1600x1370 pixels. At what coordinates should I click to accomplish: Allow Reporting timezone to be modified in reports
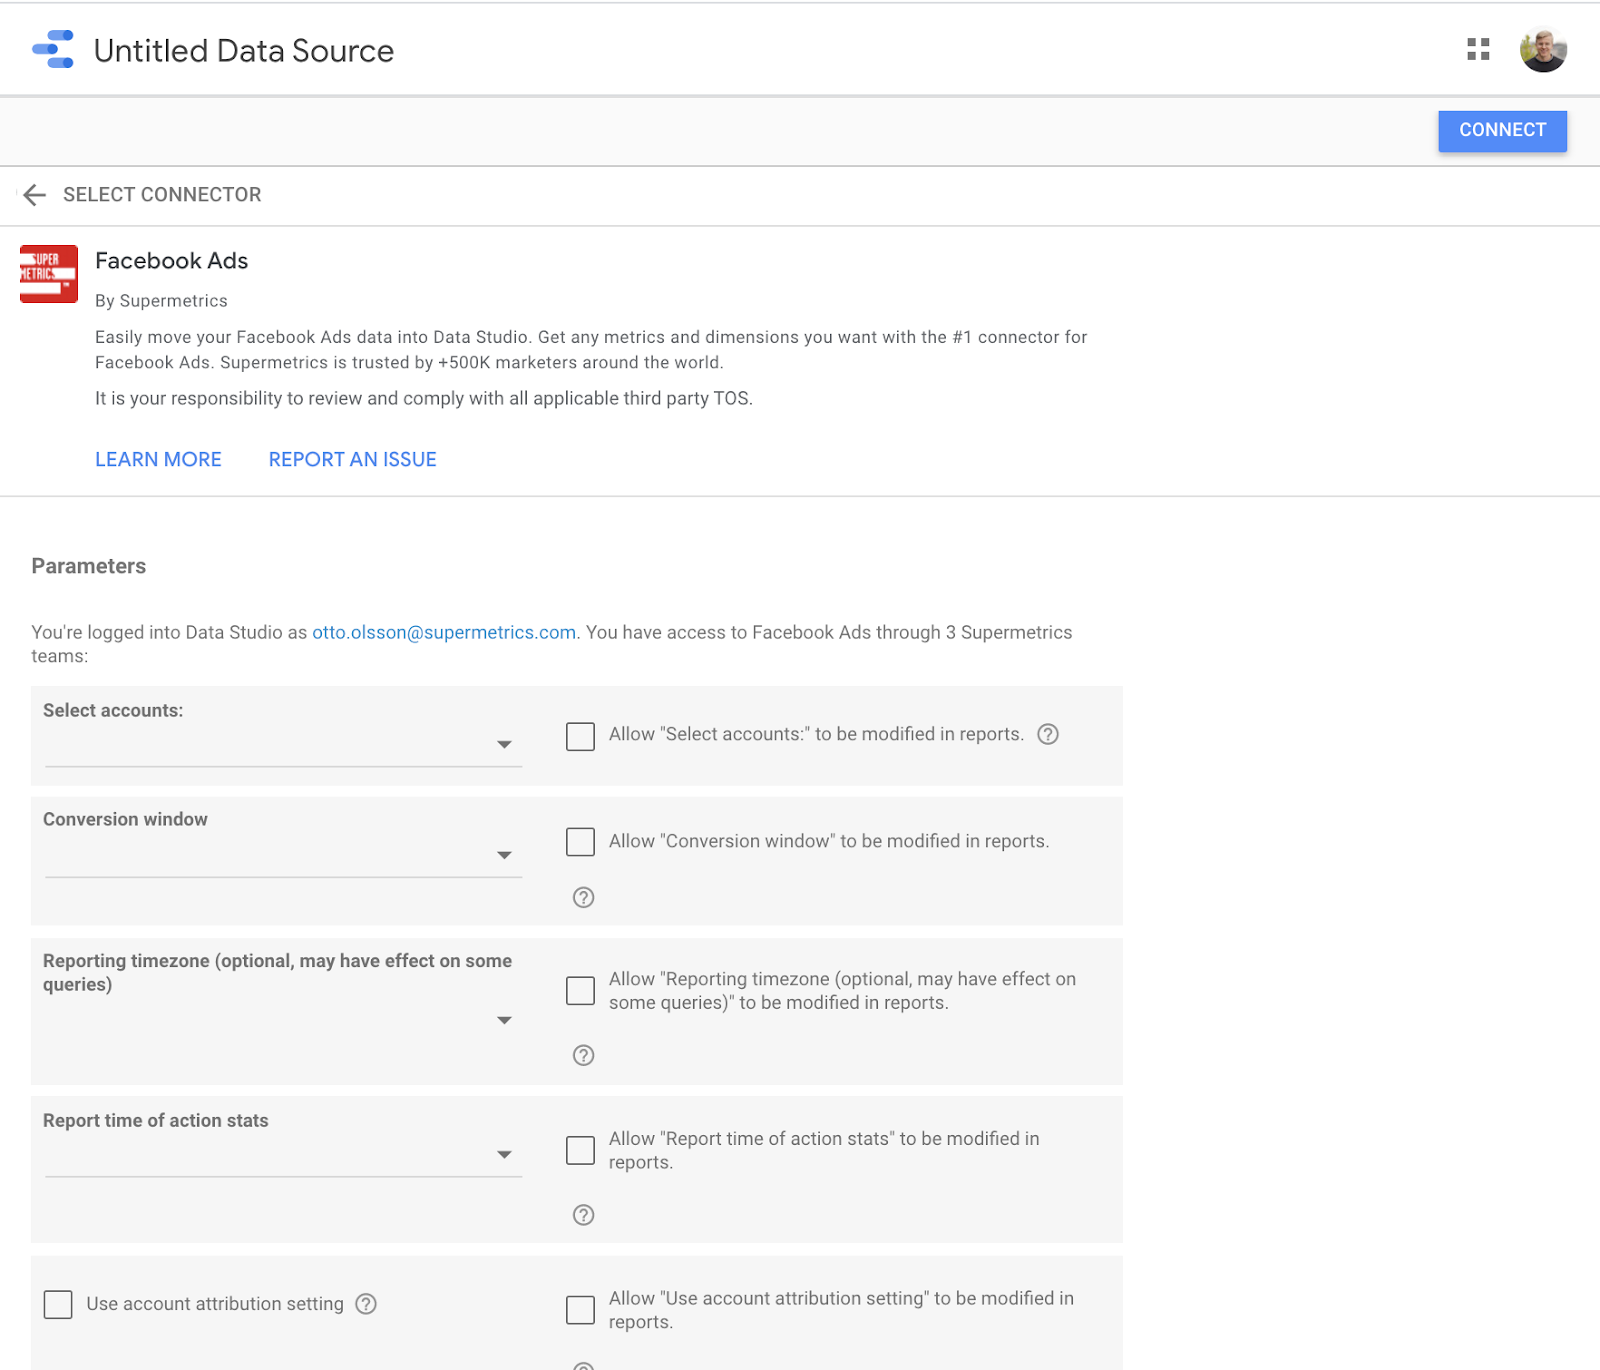(x=580, y=991)
